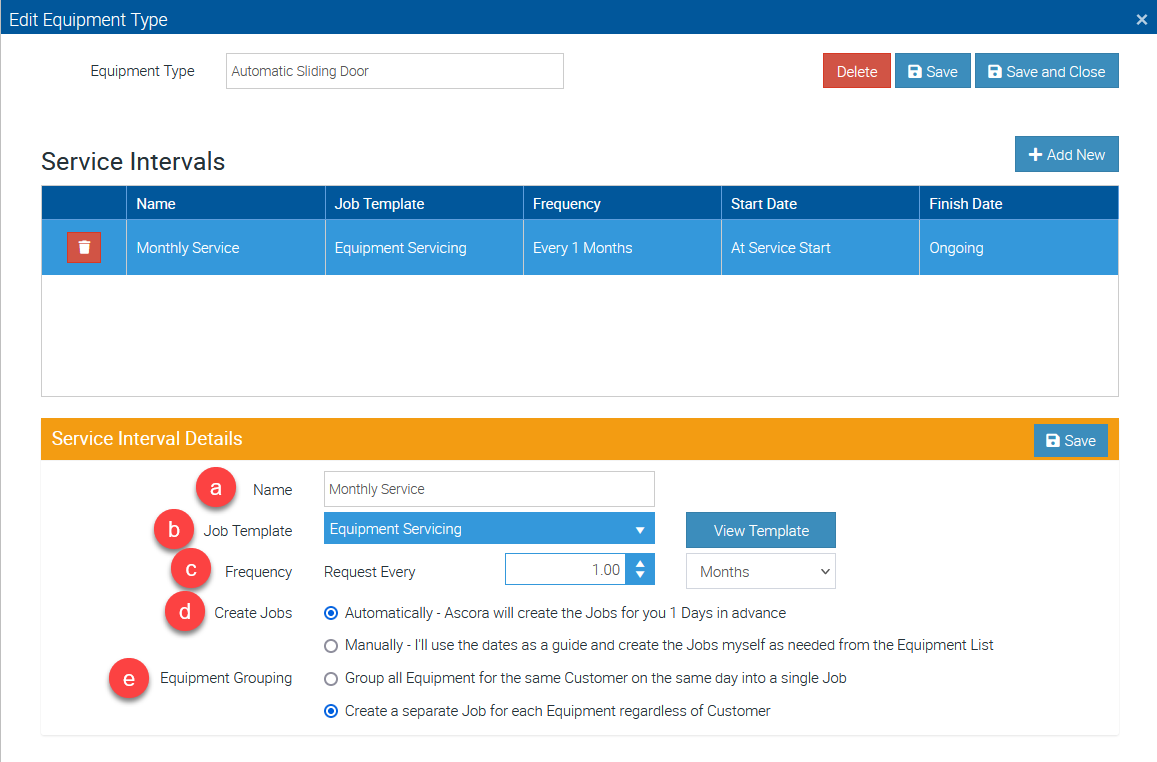Sort by Frequency column header

click(x=566, y=203)
